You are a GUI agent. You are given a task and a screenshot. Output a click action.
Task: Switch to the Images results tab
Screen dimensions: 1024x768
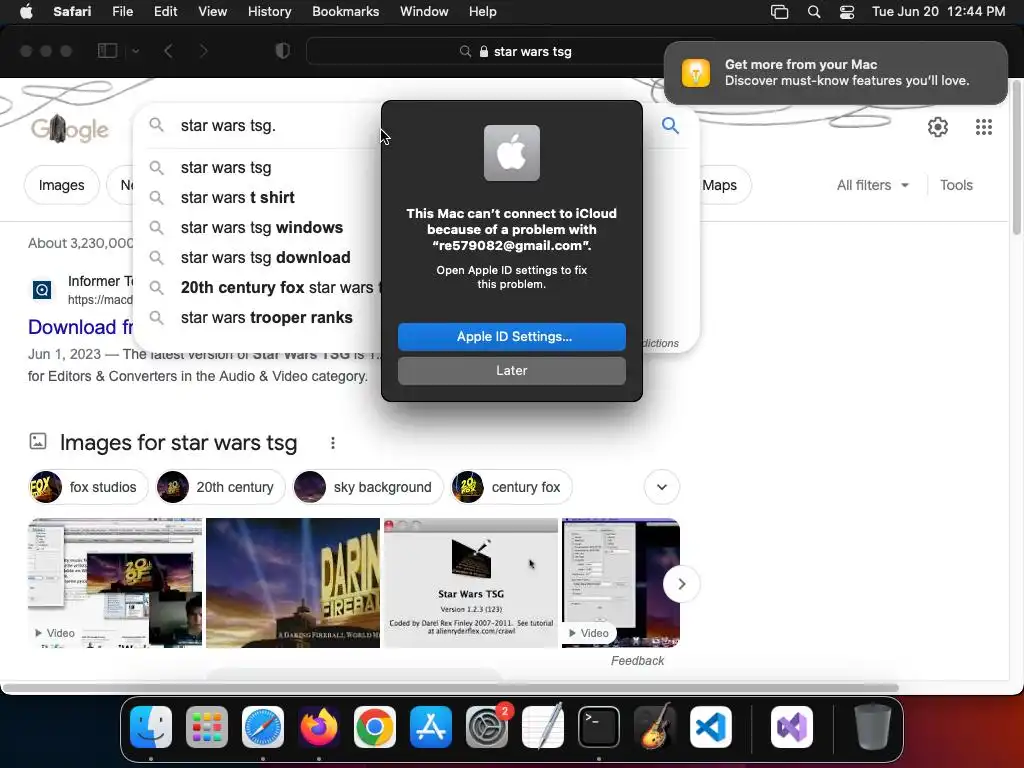click(61, 185)
